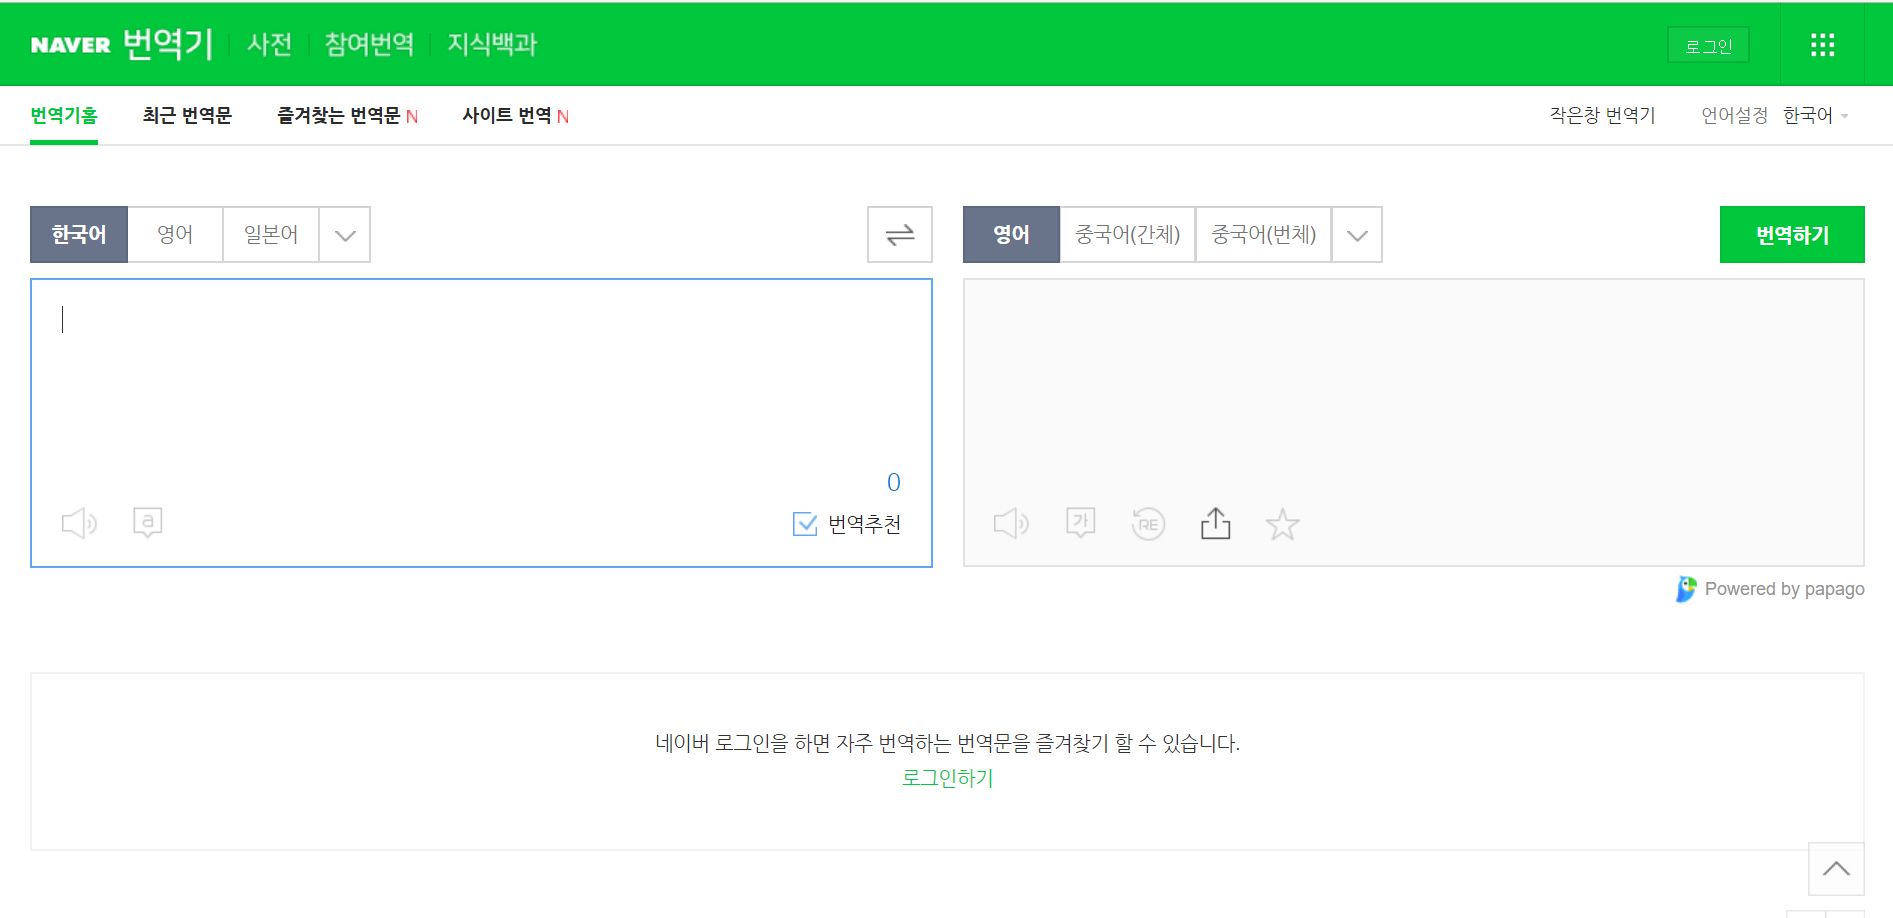Image resolution: width=1893 pixels, height=918 pixels.
Task: Share the translation result
Action: (1215, 522)
